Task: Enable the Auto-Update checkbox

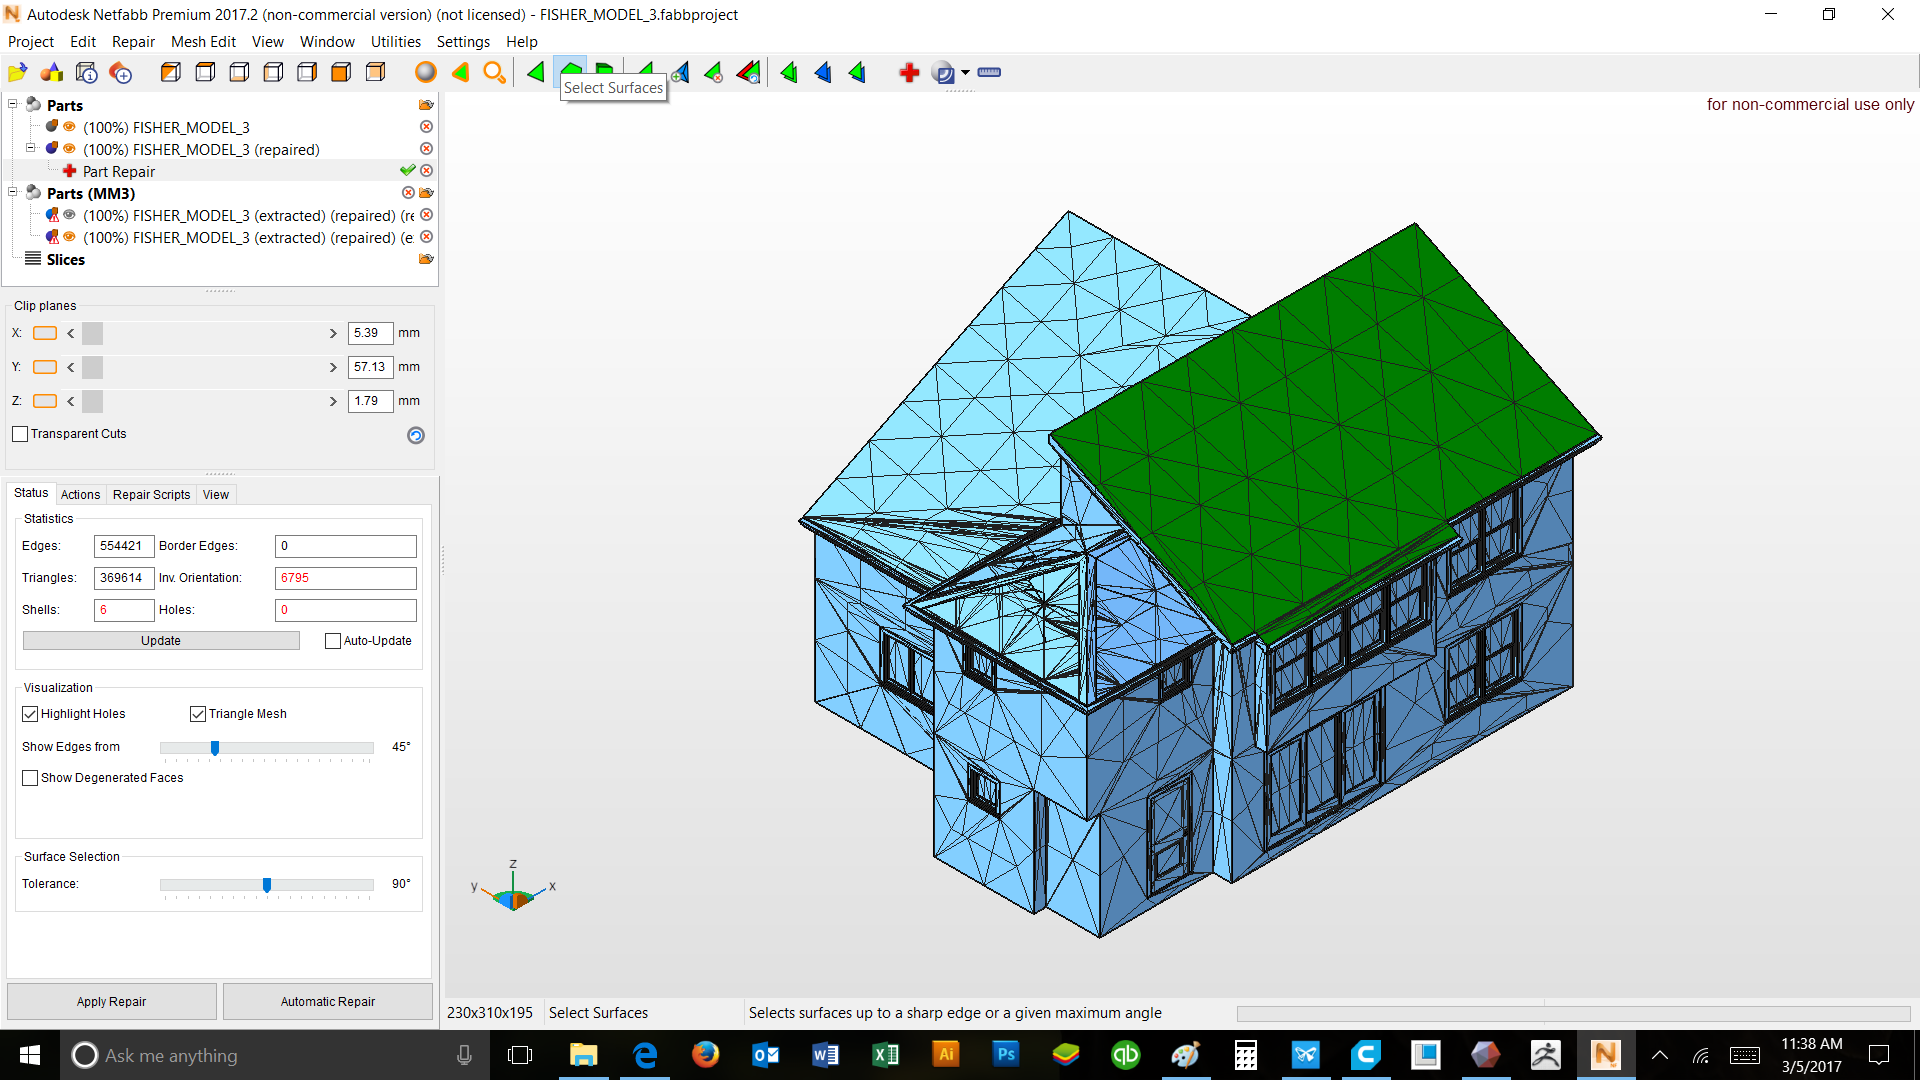Action: [333, 641]
